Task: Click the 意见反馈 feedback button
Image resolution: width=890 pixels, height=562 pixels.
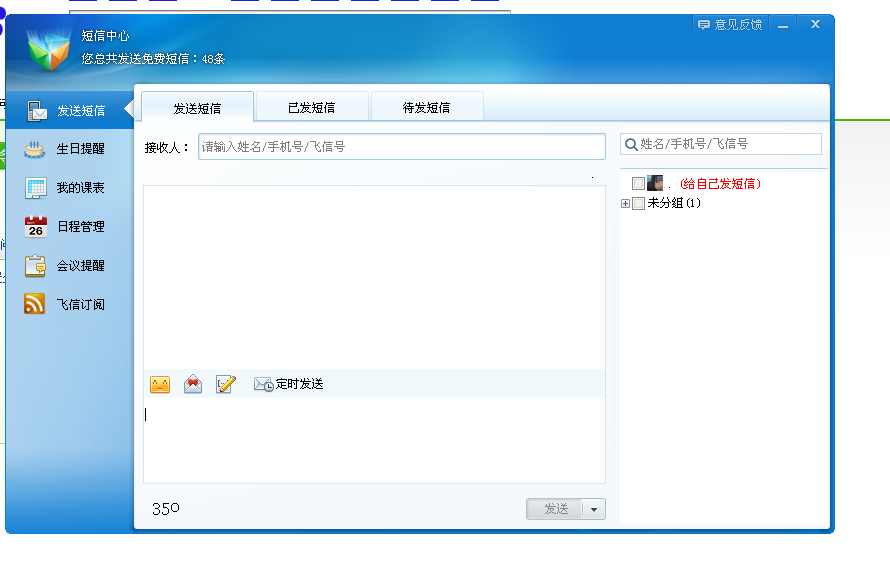Action: tap(730, 24)
